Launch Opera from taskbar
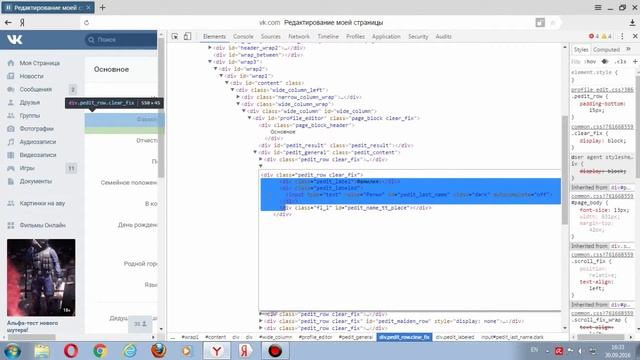640x360 pixels. (x=71, y=351)
